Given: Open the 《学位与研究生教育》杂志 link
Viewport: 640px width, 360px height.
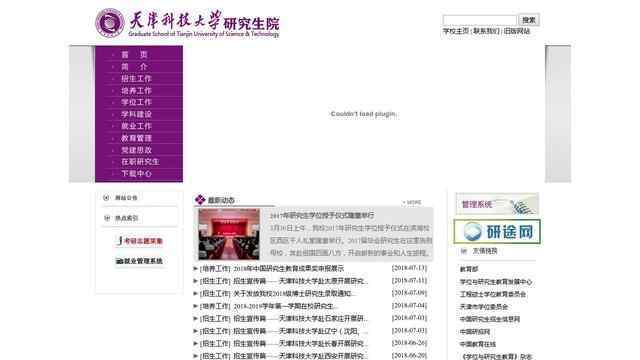Looking at the screenshot, I should pos(496,356).
